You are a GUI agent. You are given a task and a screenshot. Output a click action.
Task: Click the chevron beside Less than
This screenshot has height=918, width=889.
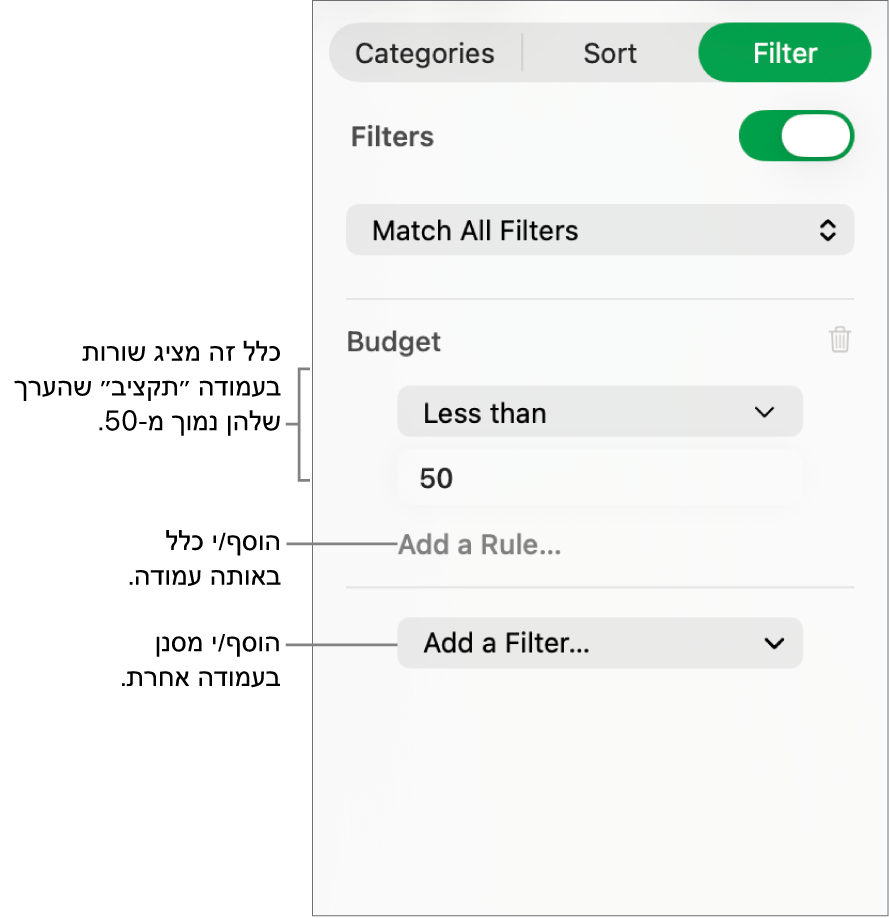pos(765,412)
